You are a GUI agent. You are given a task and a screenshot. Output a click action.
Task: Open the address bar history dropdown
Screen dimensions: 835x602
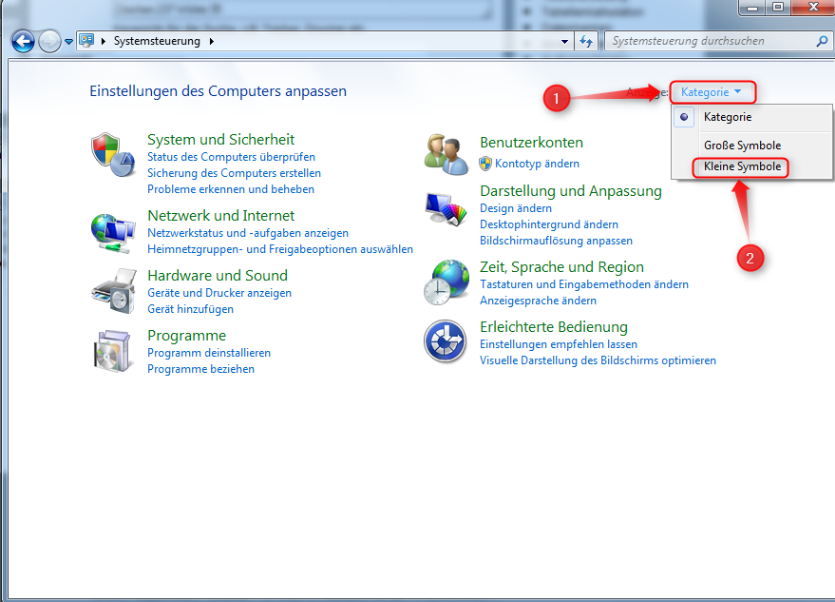point(565,41)
